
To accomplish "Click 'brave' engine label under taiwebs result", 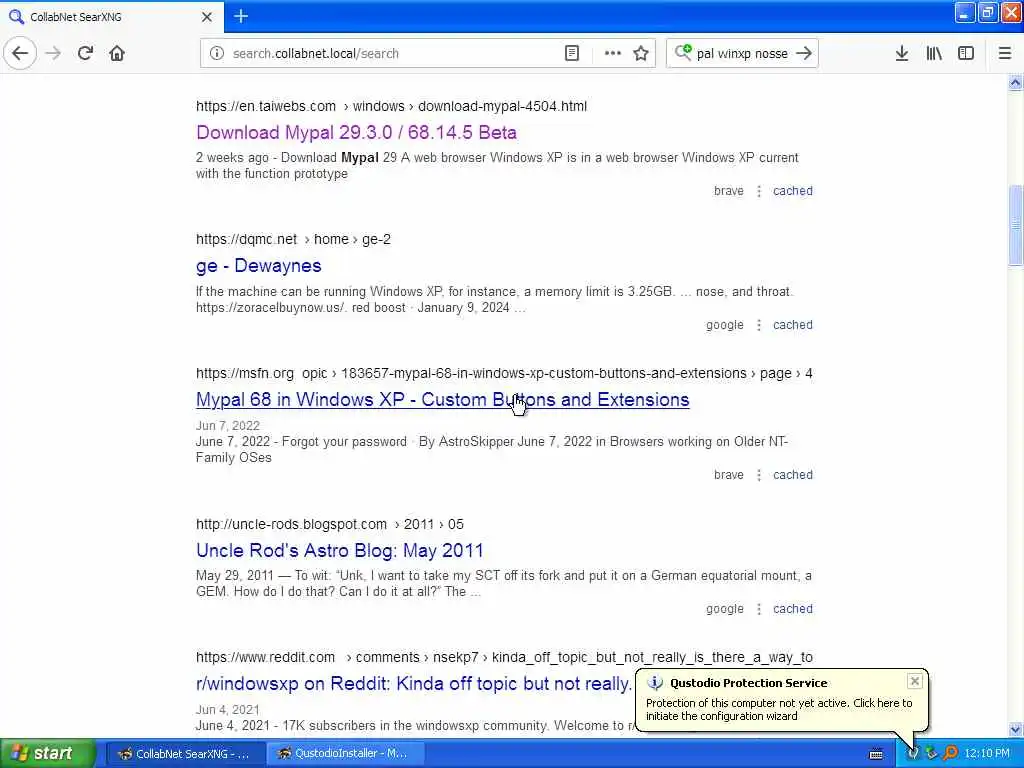I will pyautogui.click(x=729, y=191).
